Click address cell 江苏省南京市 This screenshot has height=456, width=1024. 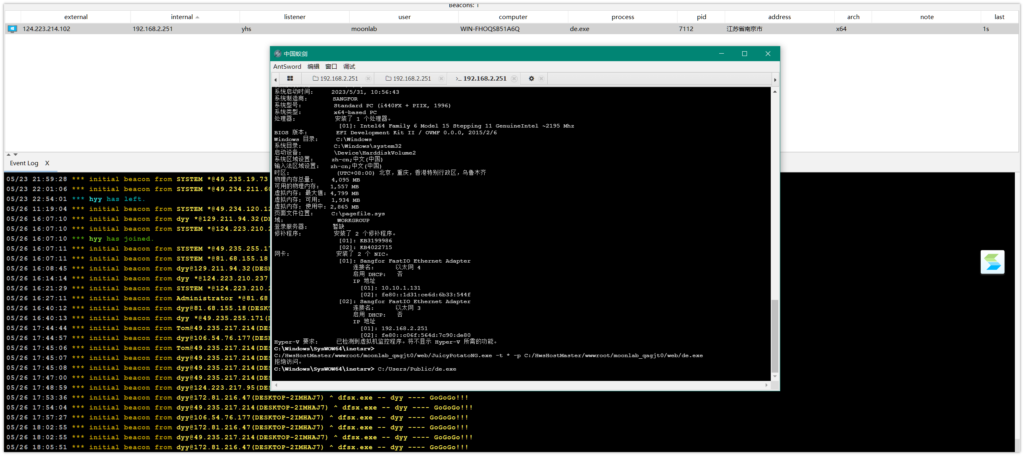coord(744,29)
